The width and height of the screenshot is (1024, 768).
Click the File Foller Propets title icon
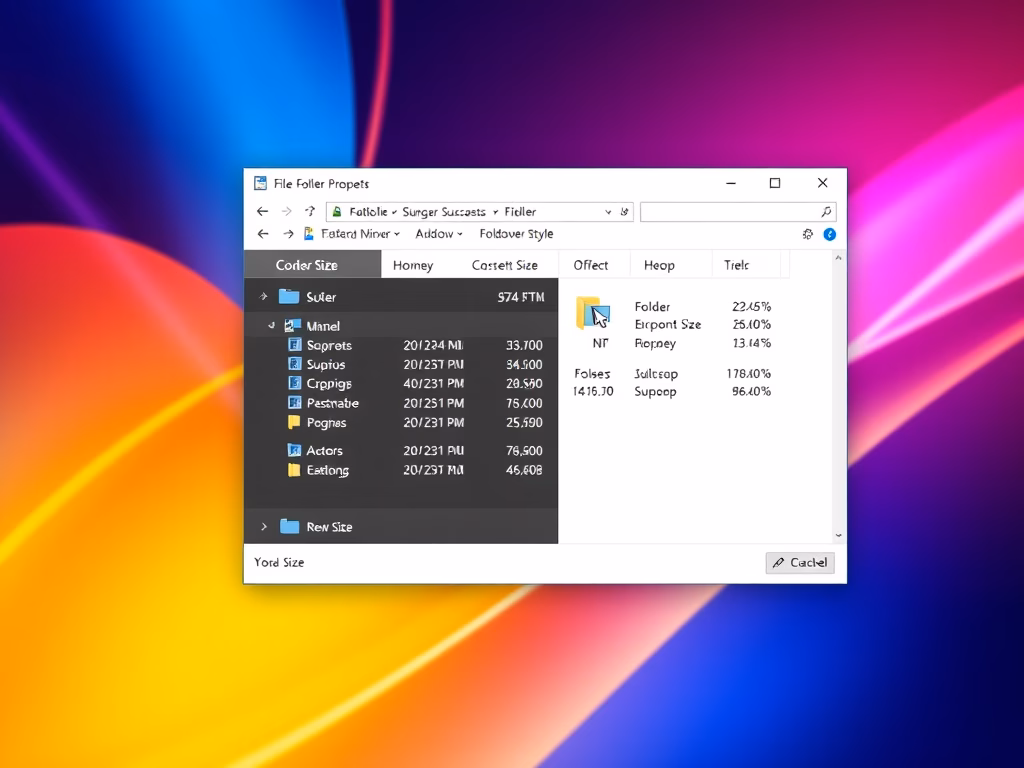point(261,184)
